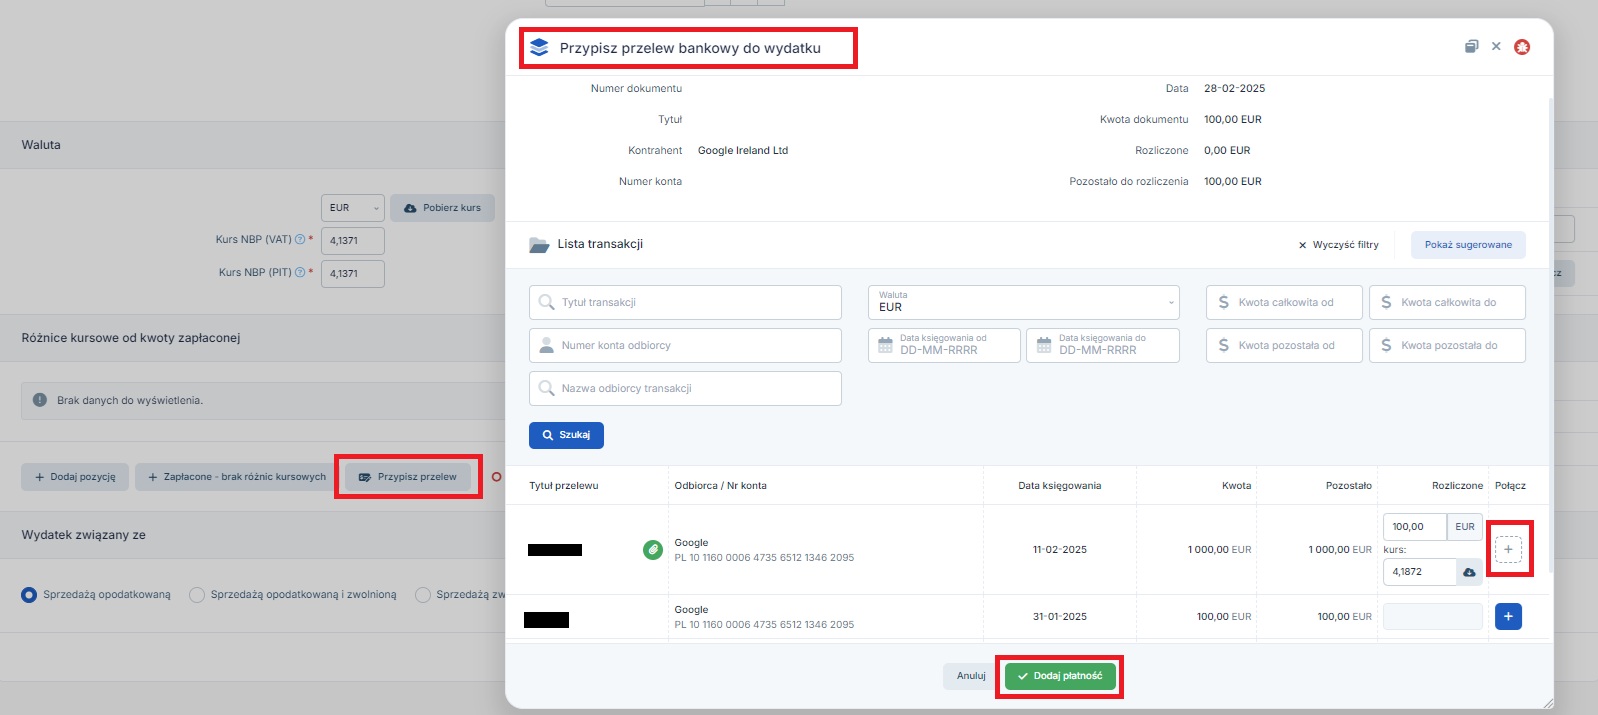Image resolution: width=1598 pixels, height=715 pixels.
Task: Show suggested transactions with 'Pokaż sugerowane'
Action: pyautogui.click(x=1467, y=245)
